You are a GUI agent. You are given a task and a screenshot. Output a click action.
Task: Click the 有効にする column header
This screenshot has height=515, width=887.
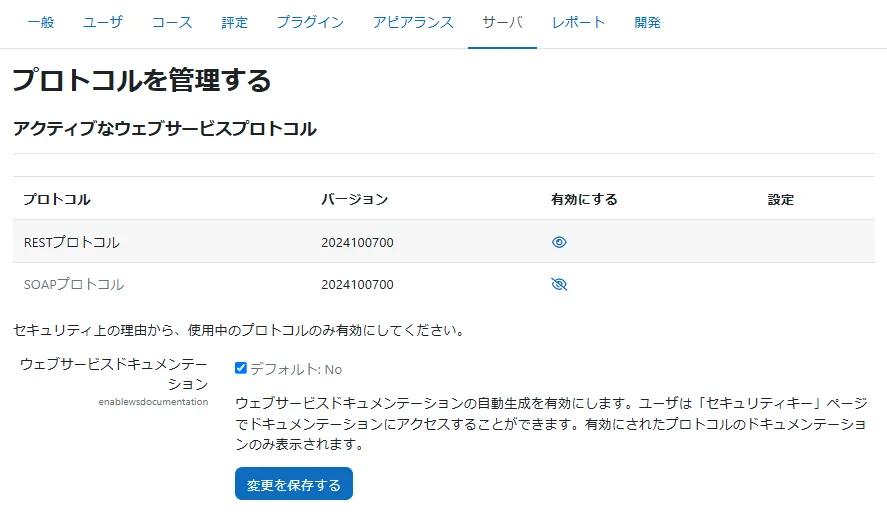(x=584, y=199)
